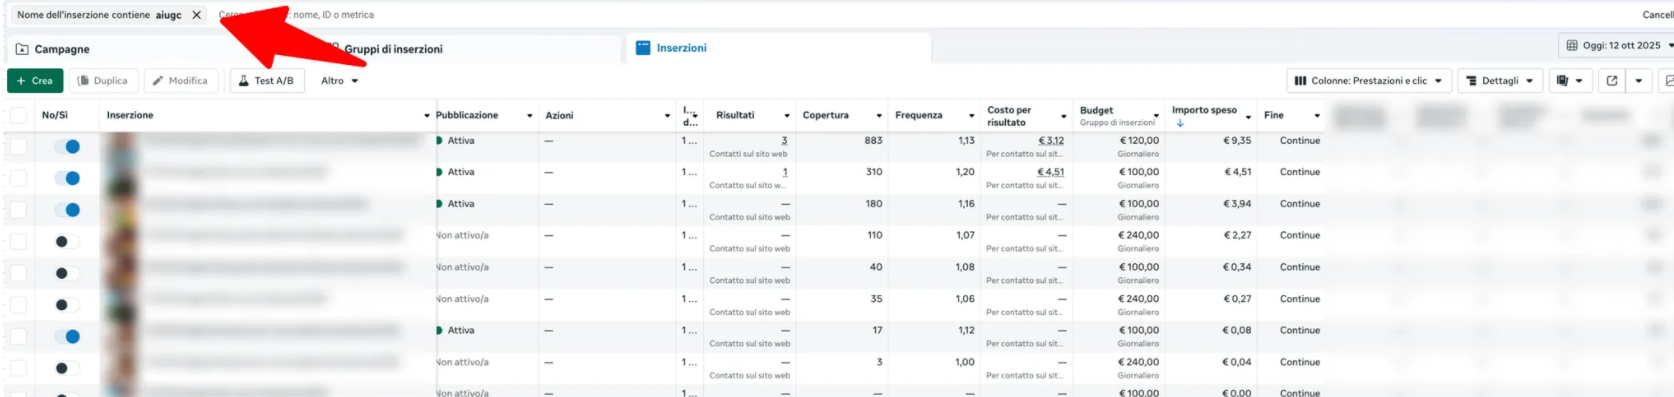
Task: Open the Altro dropdown menu
Action: (x=340, y=81)
